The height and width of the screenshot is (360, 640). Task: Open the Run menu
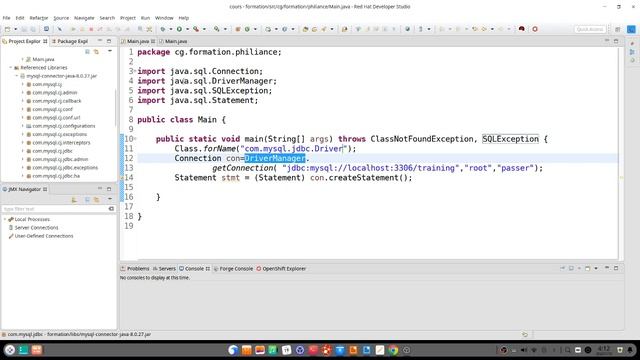click(x=145, y=18)
